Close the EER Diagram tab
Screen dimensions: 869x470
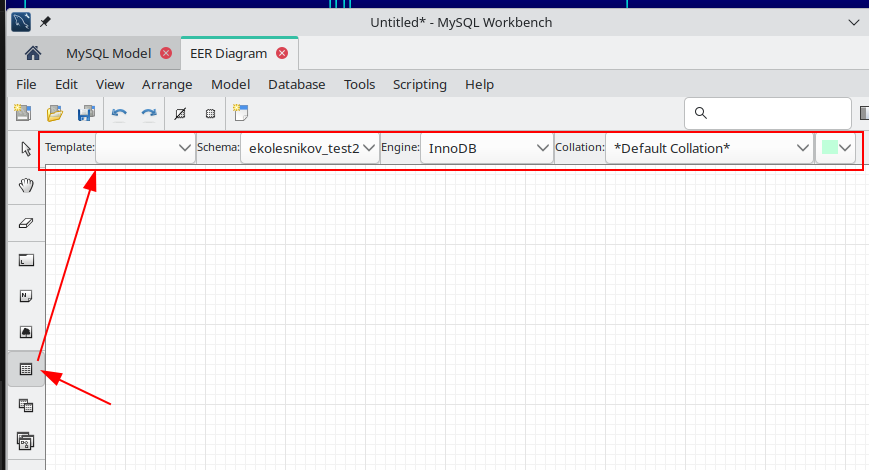[x=282, y=53]
